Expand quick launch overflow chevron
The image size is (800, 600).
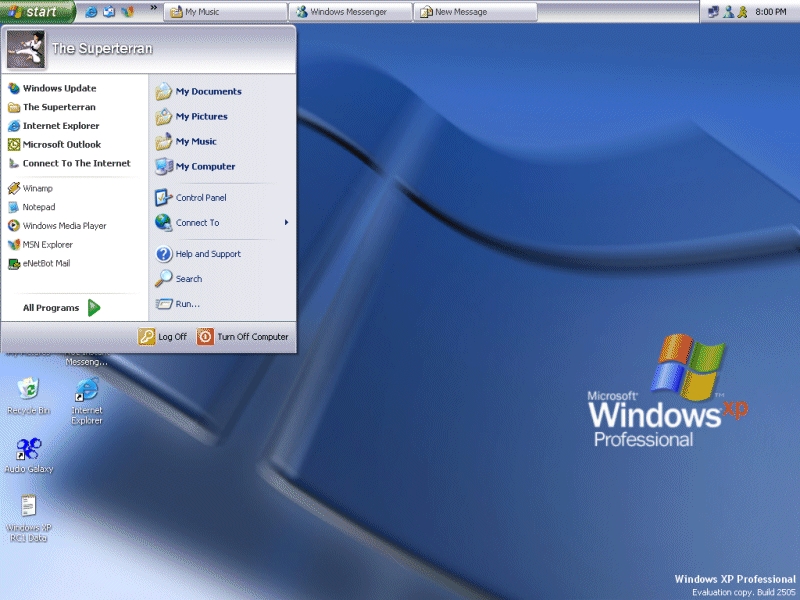[x=154, y=8]
